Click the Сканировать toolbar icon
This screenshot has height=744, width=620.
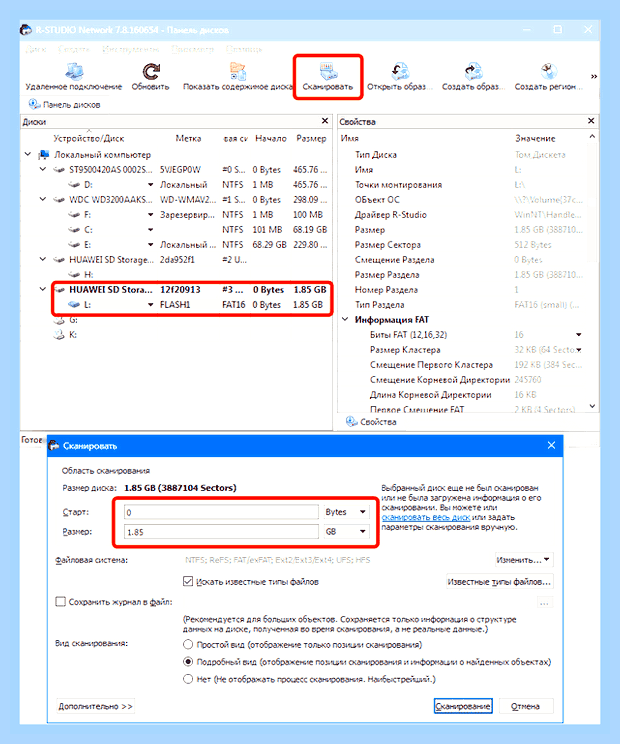click(328, 72)
